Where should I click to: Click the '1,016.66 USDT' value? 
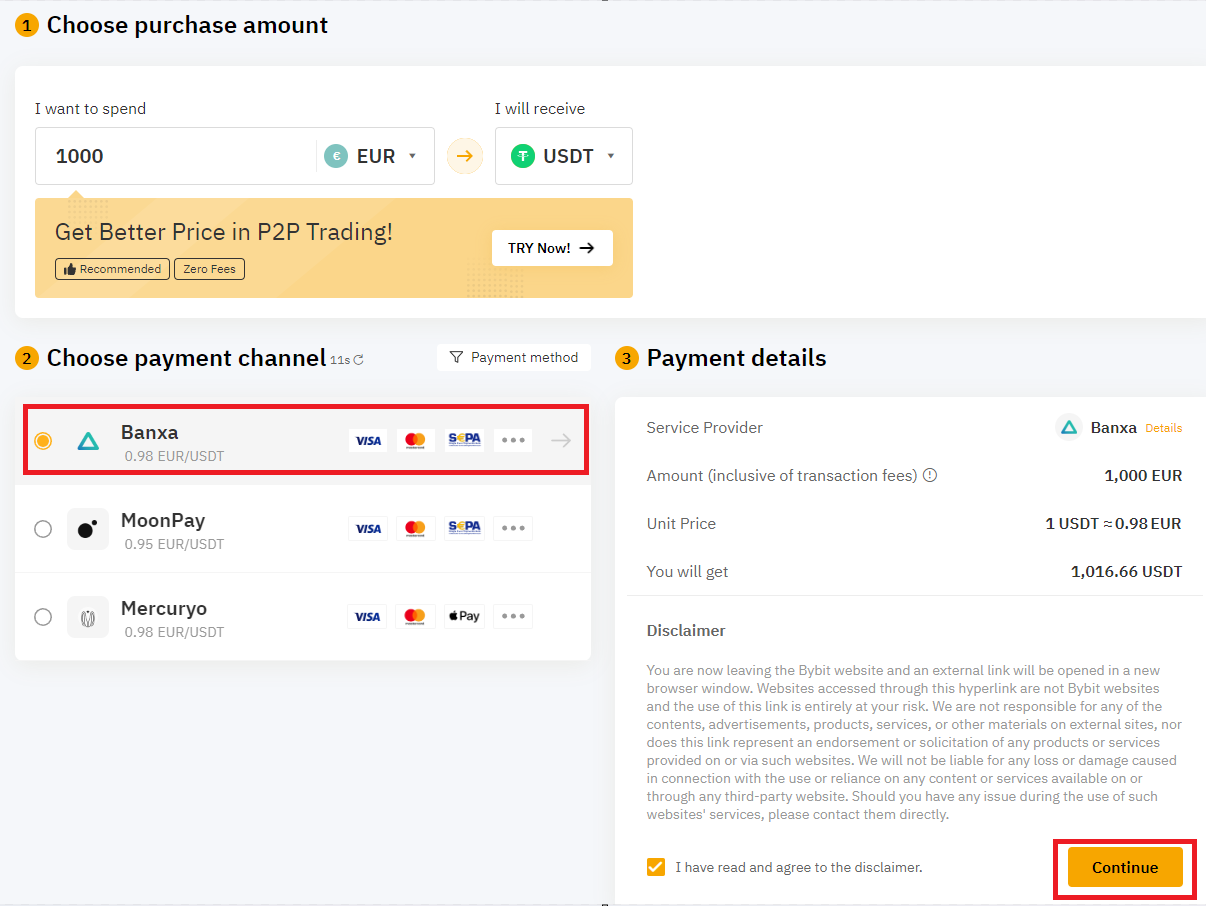(x=1126, y=572)
